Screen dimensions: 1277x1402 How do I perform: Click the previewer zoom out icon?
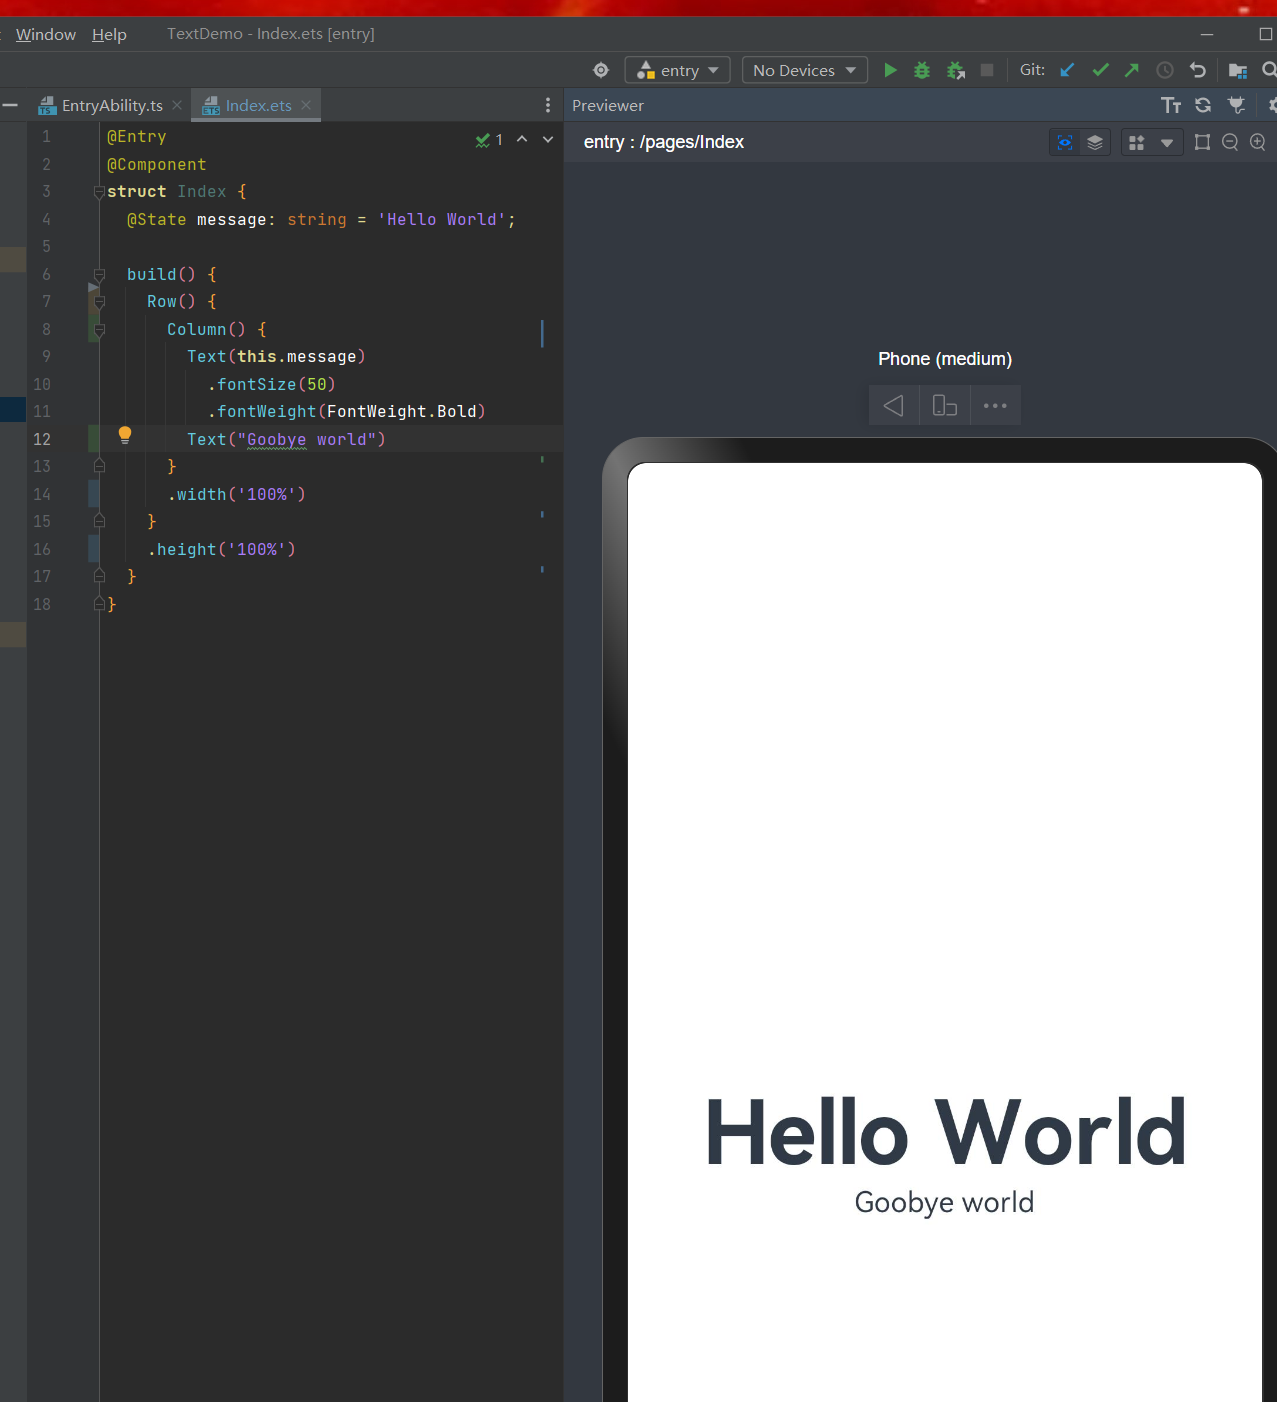point(1230,142)
